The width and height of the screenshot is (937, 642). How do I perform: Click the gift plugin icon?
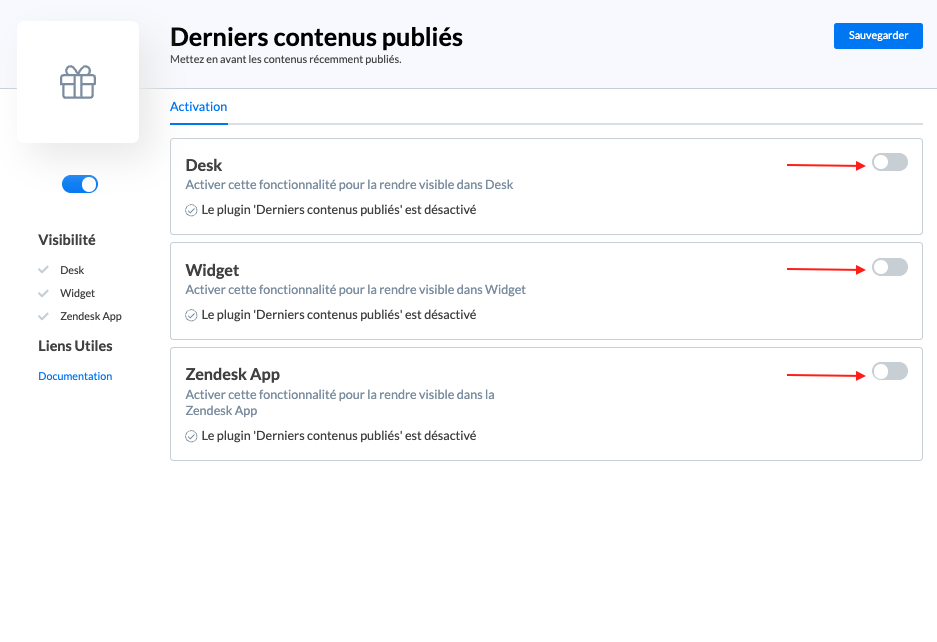pos(78,83)
